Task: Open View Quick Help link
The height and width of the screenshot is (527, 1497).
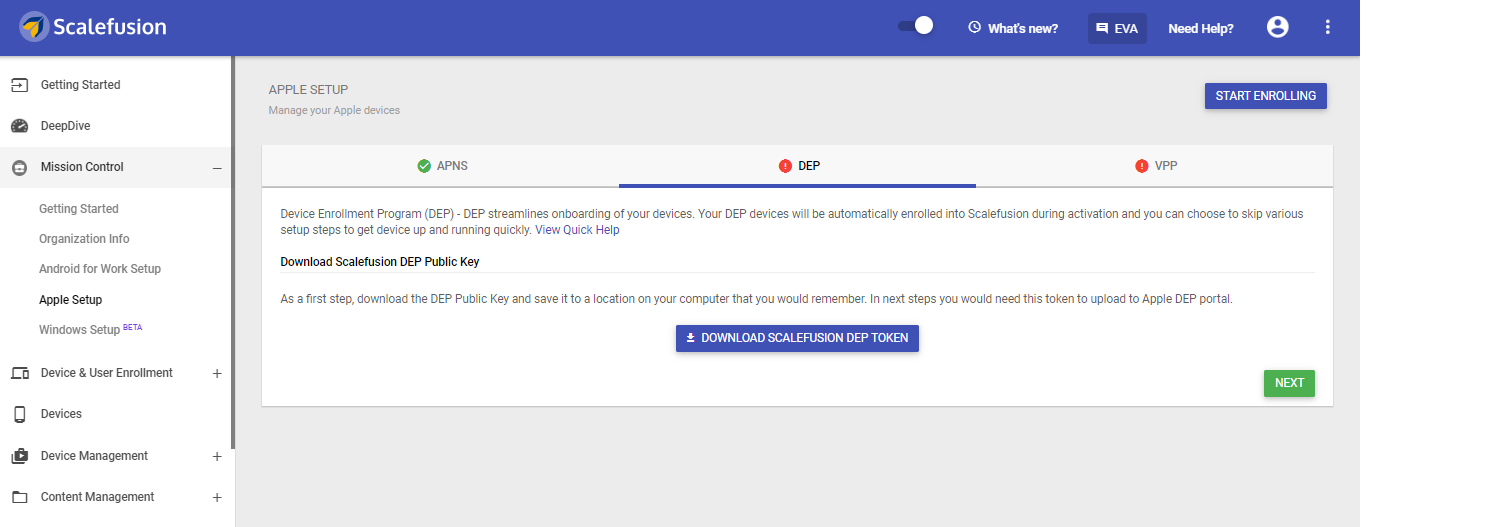Action: click(577, 230)
